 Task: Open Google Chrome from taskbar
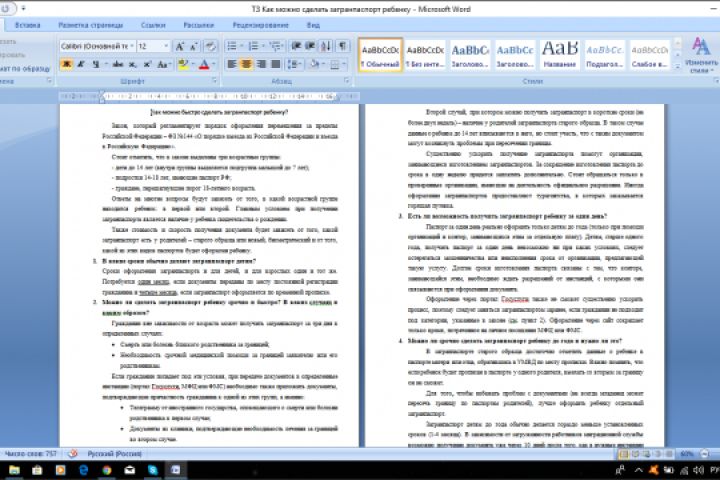[x=107, y=470]
